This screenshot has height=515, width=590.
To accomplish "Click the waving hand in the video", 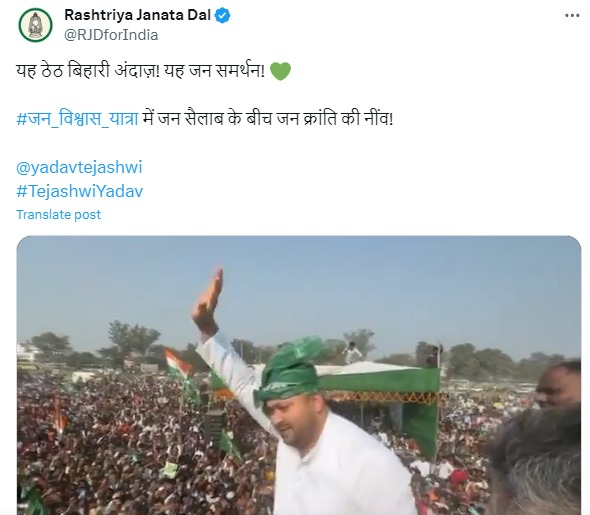I will 208,301.
